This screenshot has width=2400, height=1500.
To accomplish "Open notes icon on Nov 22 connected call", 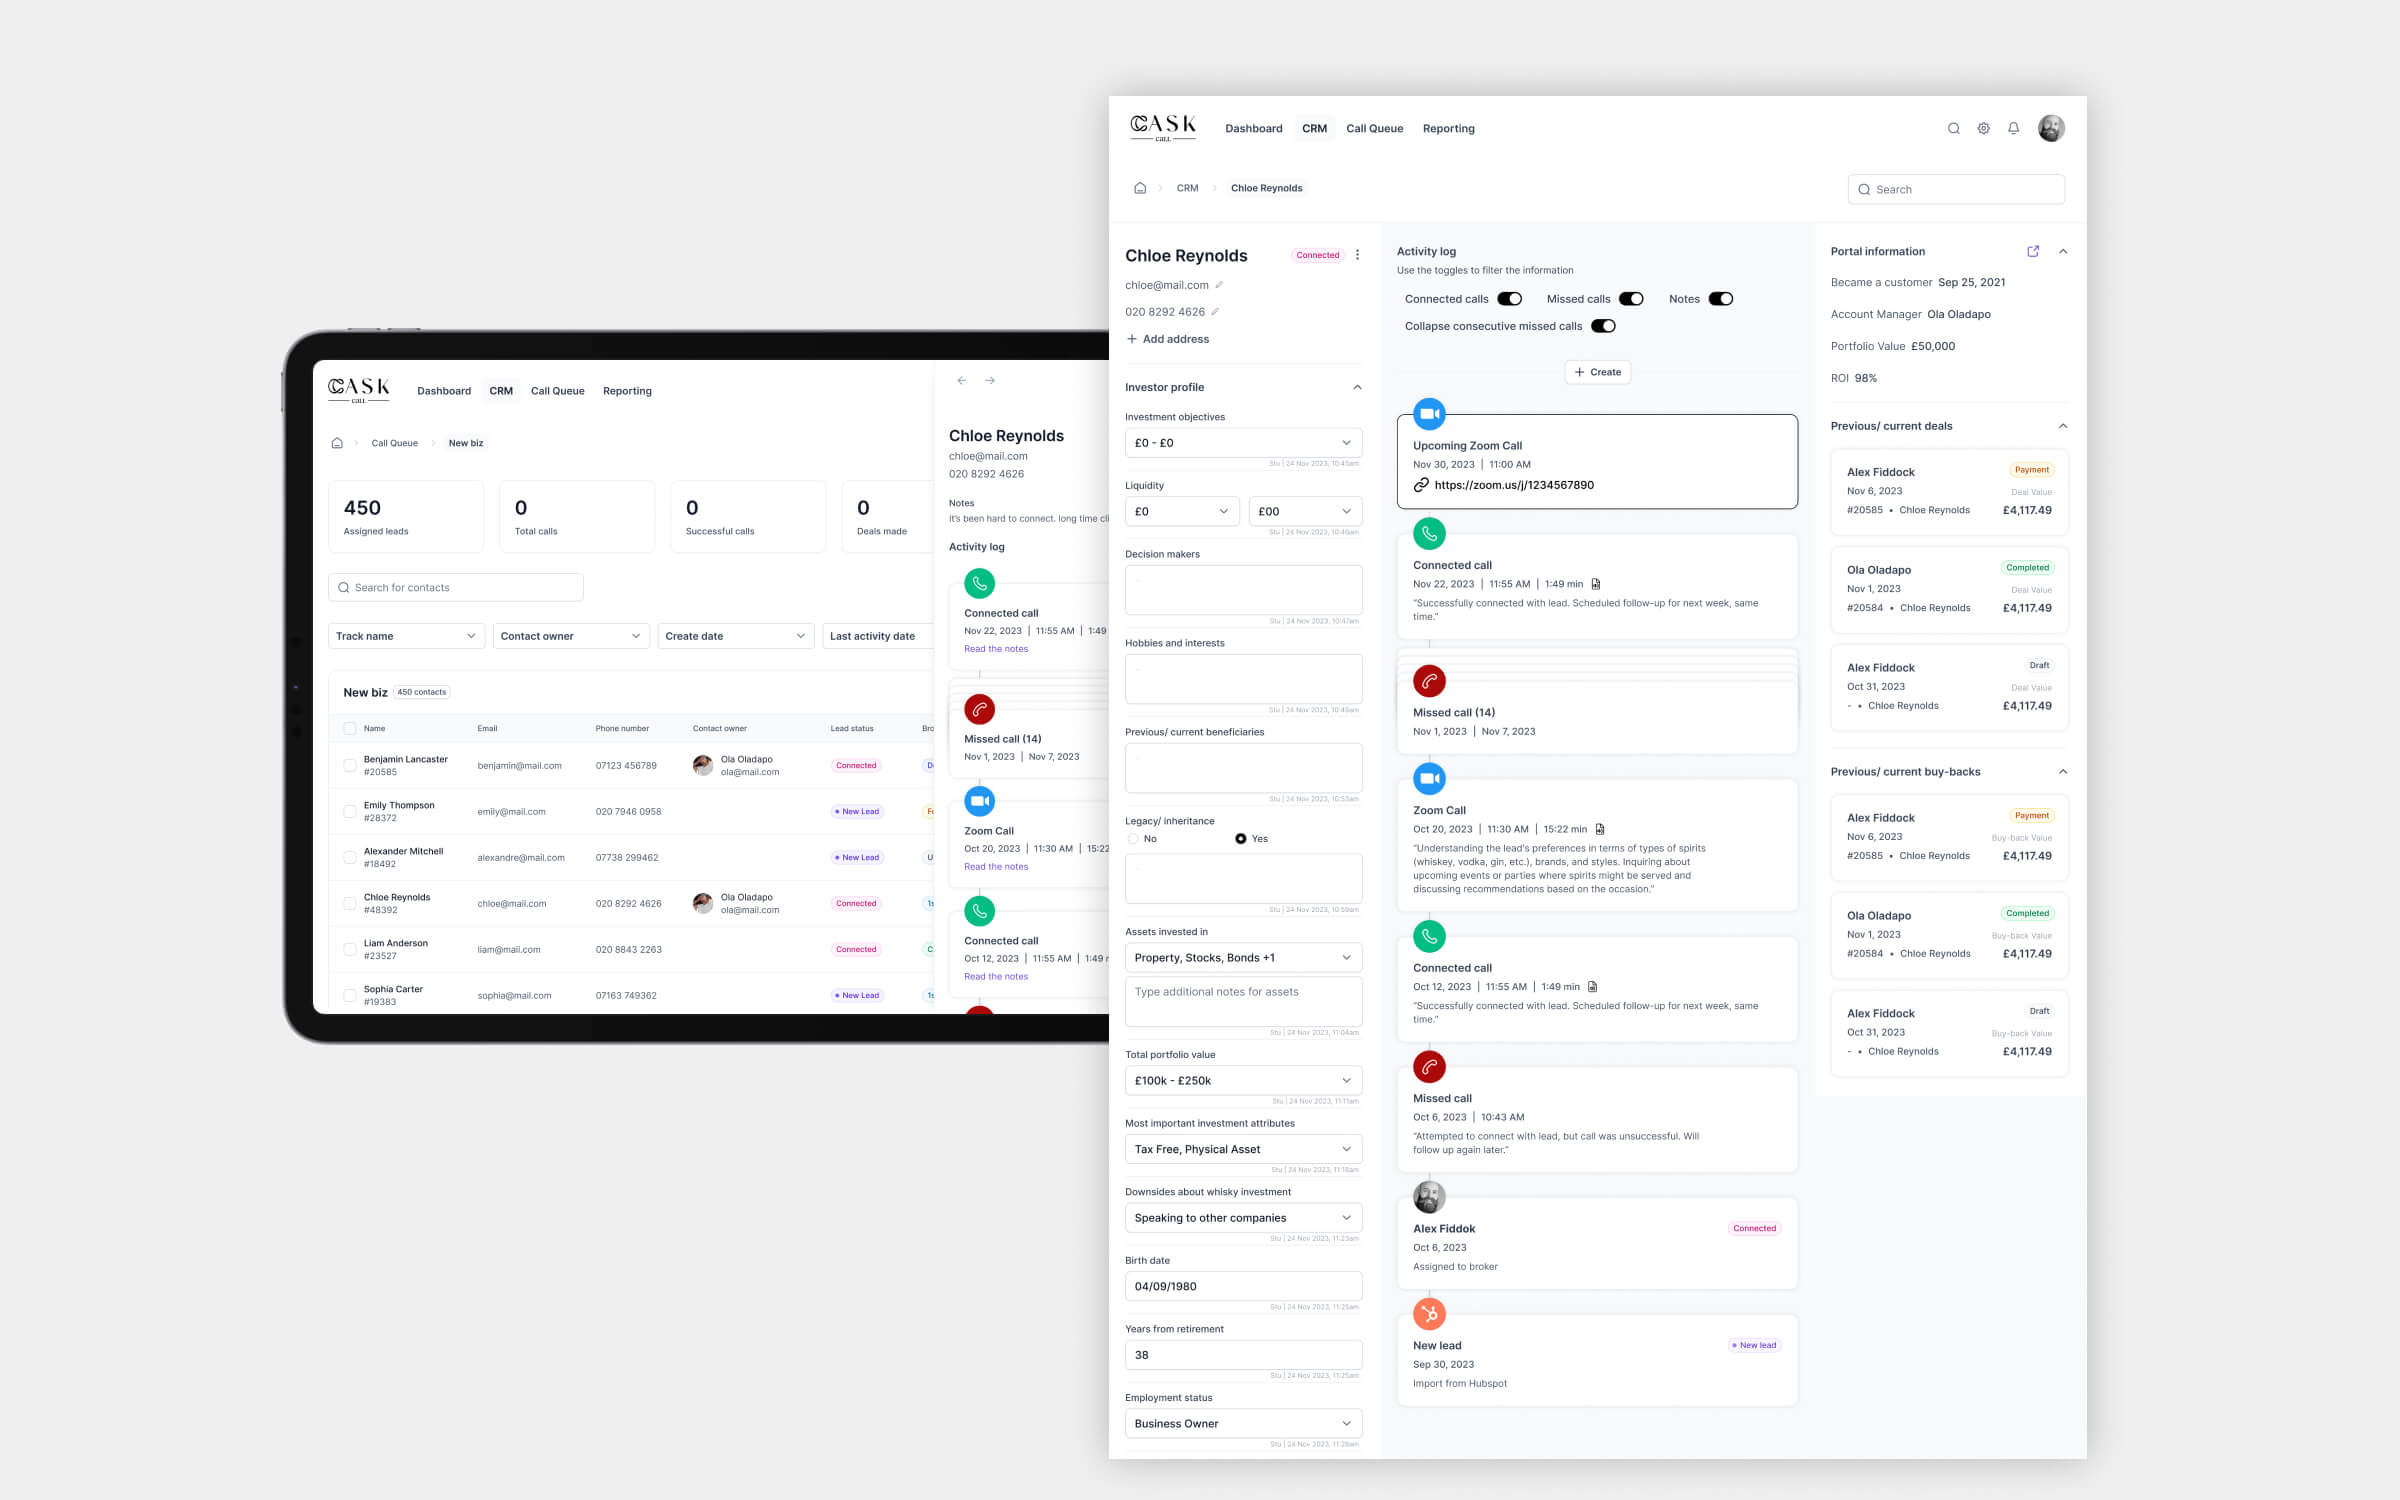I will 1596,584.
